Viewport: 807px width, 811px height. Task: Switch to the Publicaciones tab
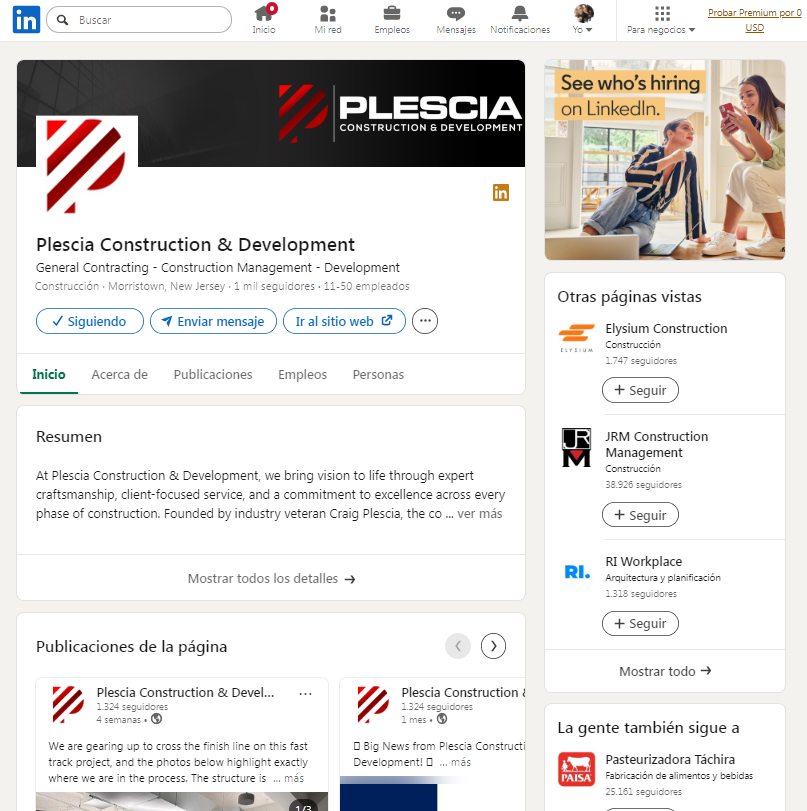point(213,374)
